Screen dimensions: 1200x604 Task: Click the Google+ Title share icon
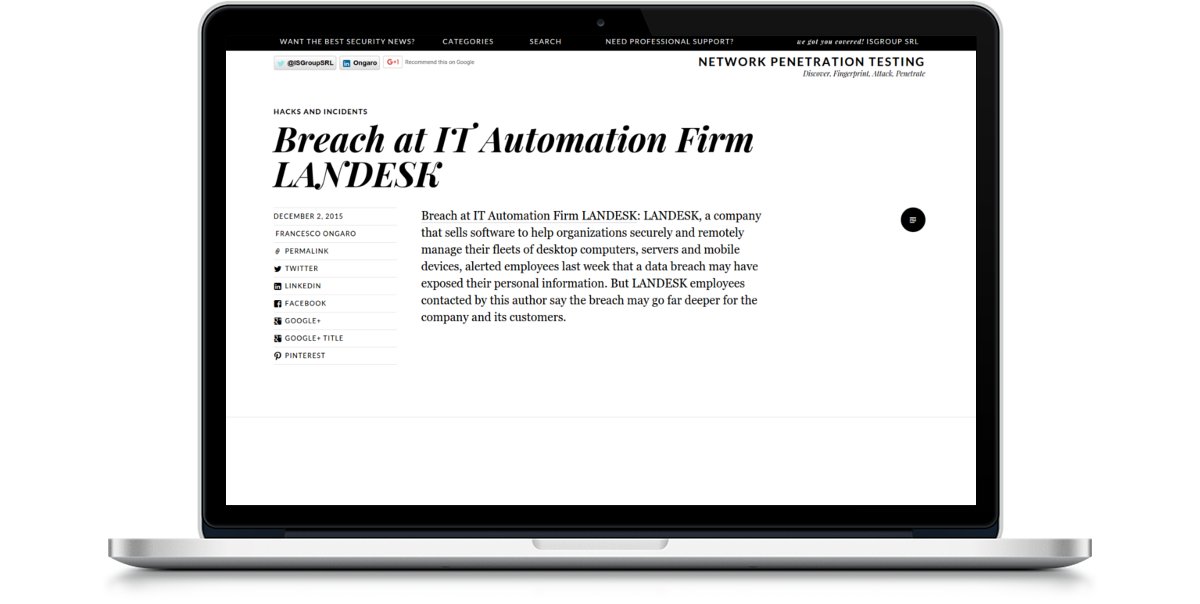pyautogui.click(x=278, y=338)
